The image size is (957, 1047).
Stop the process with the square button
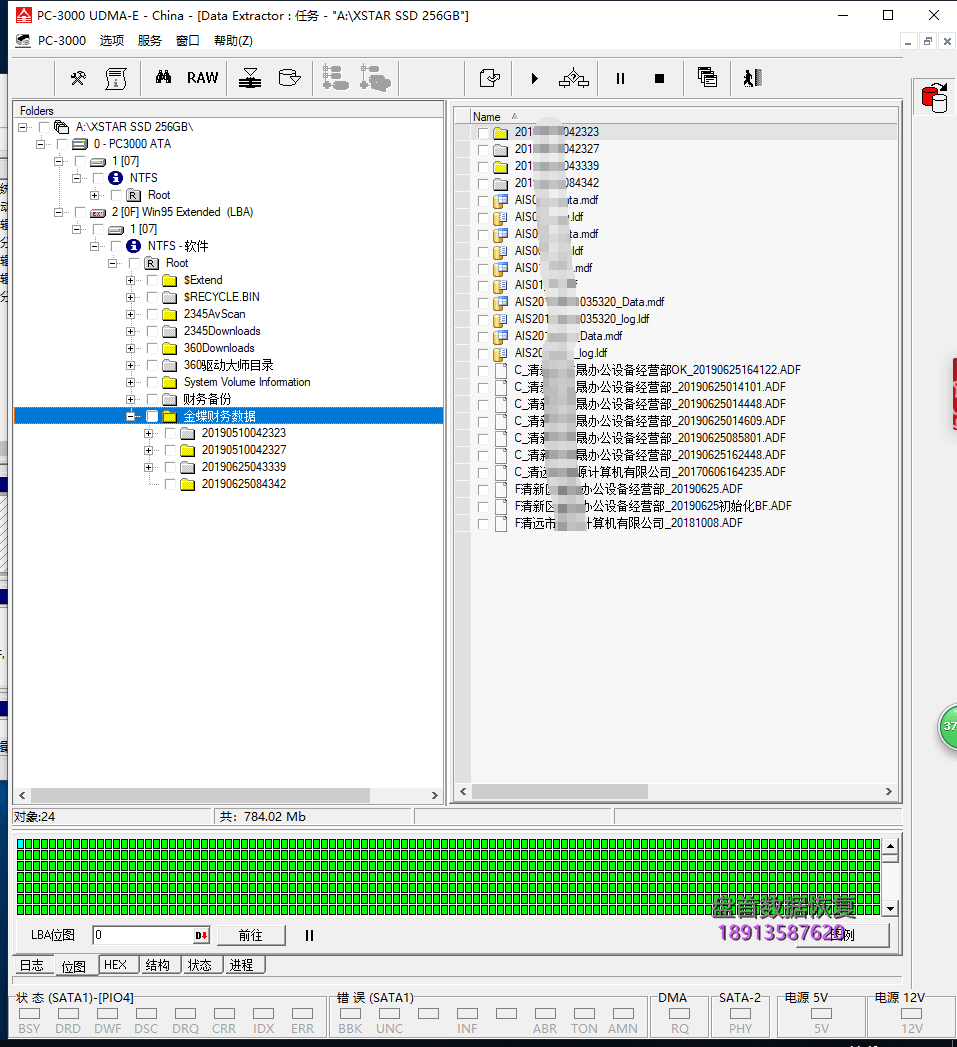click(x=660, y=79)
